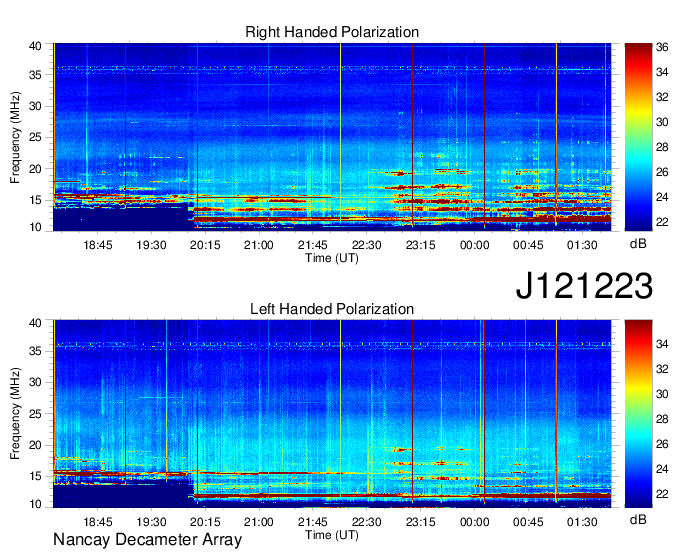Click the 10 MHz tick of Left Handed plot

click(35, 504)
